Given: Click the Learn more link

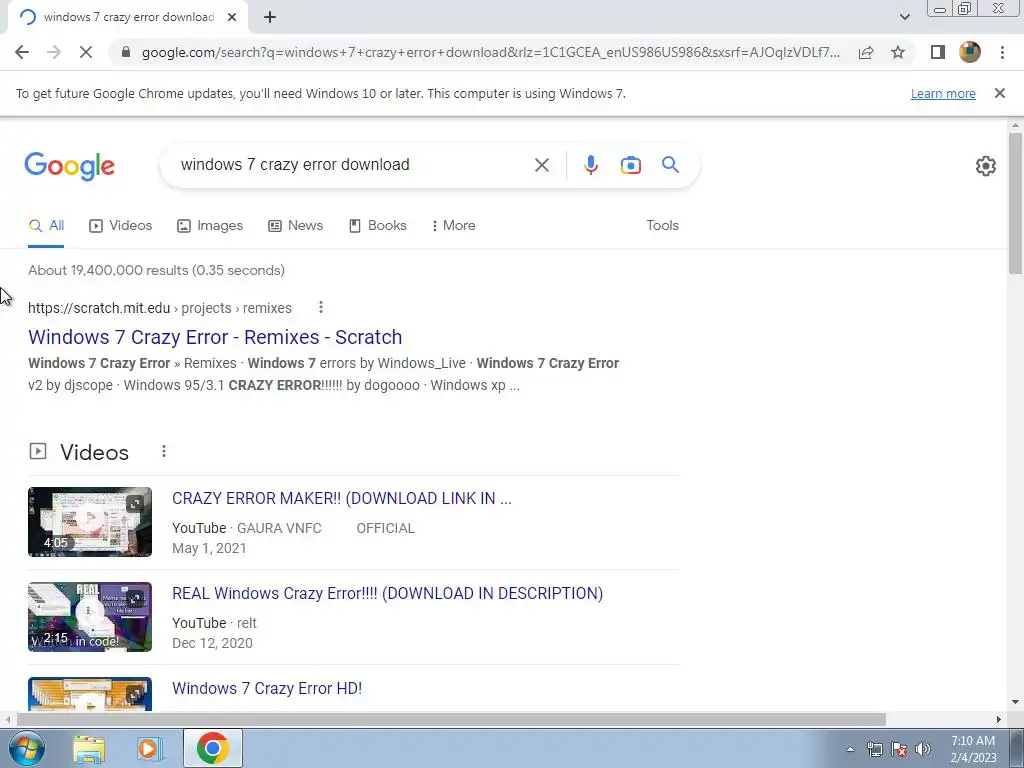Looking at the screenshot, I should click(x=943, y=94).
